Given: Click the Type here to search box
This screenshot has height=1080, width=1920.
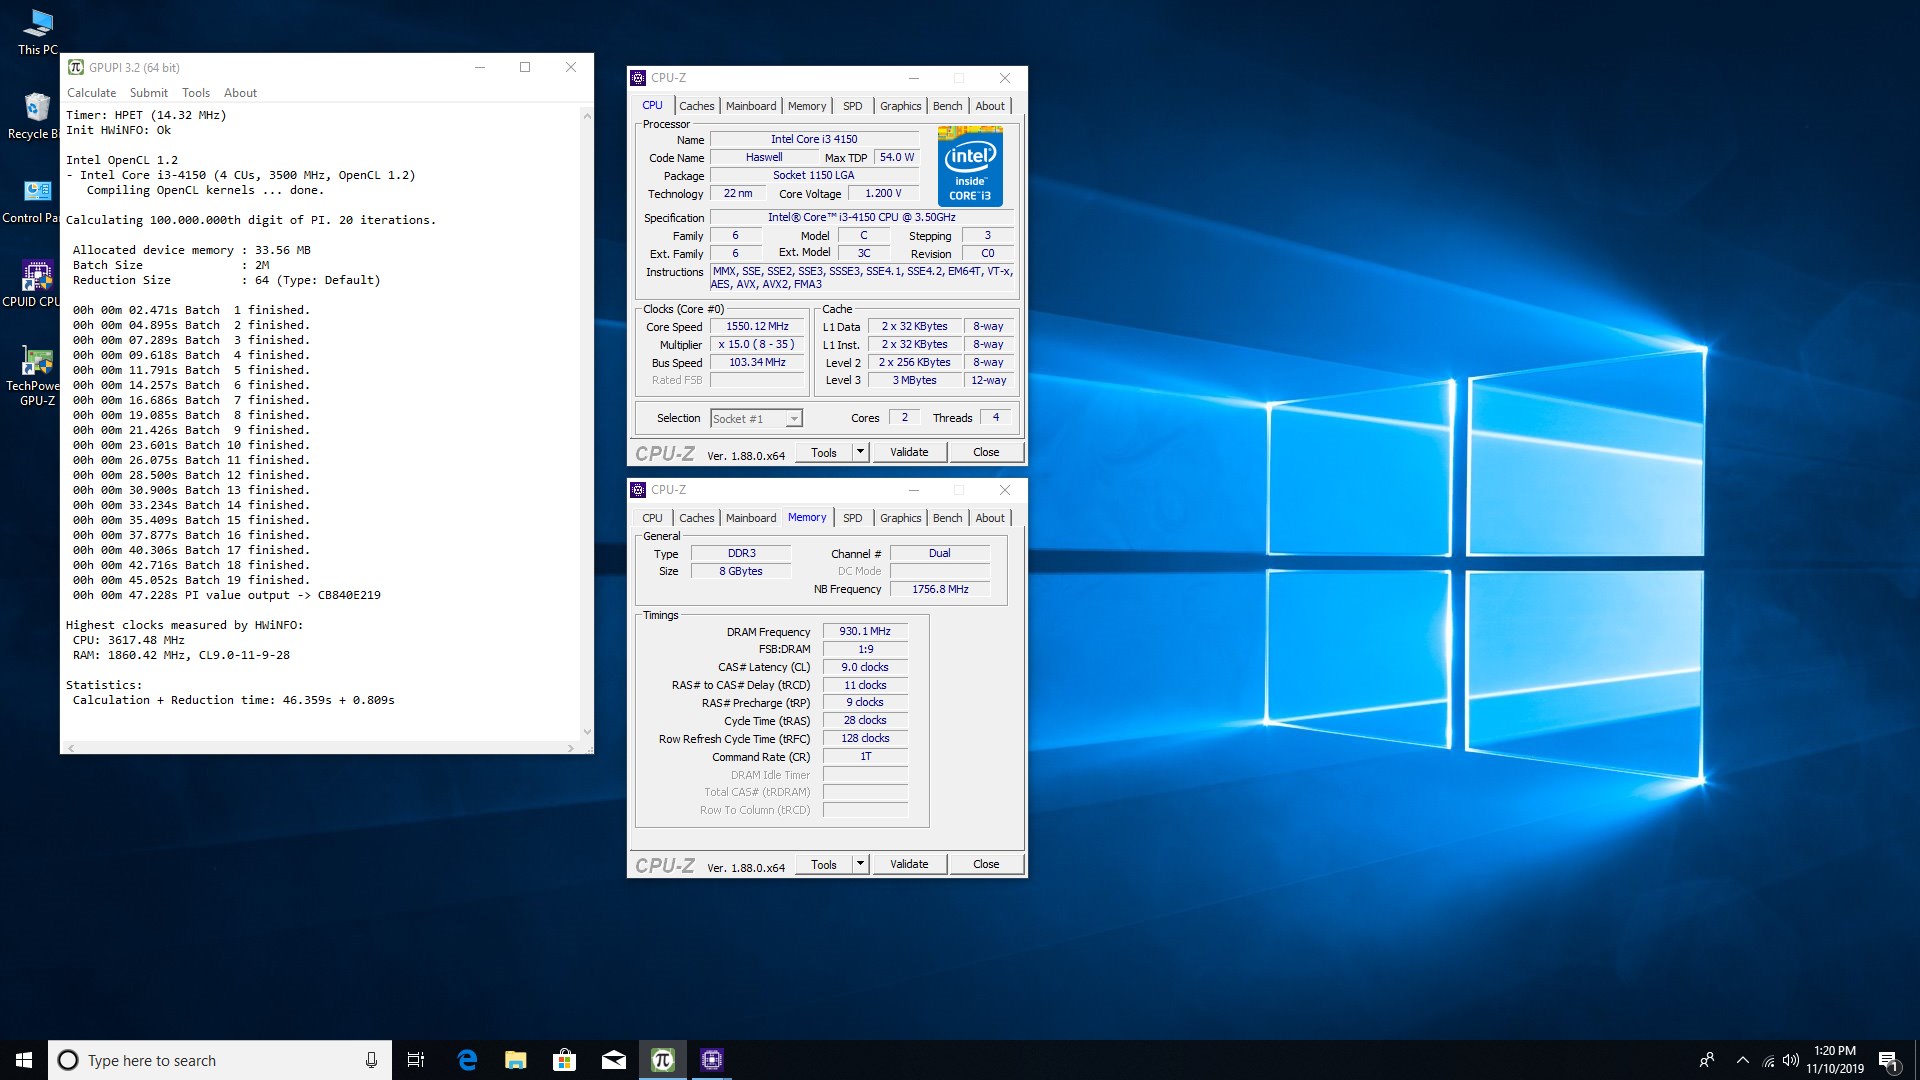Looking at the screenshot, I should [x=218, y=1060].
